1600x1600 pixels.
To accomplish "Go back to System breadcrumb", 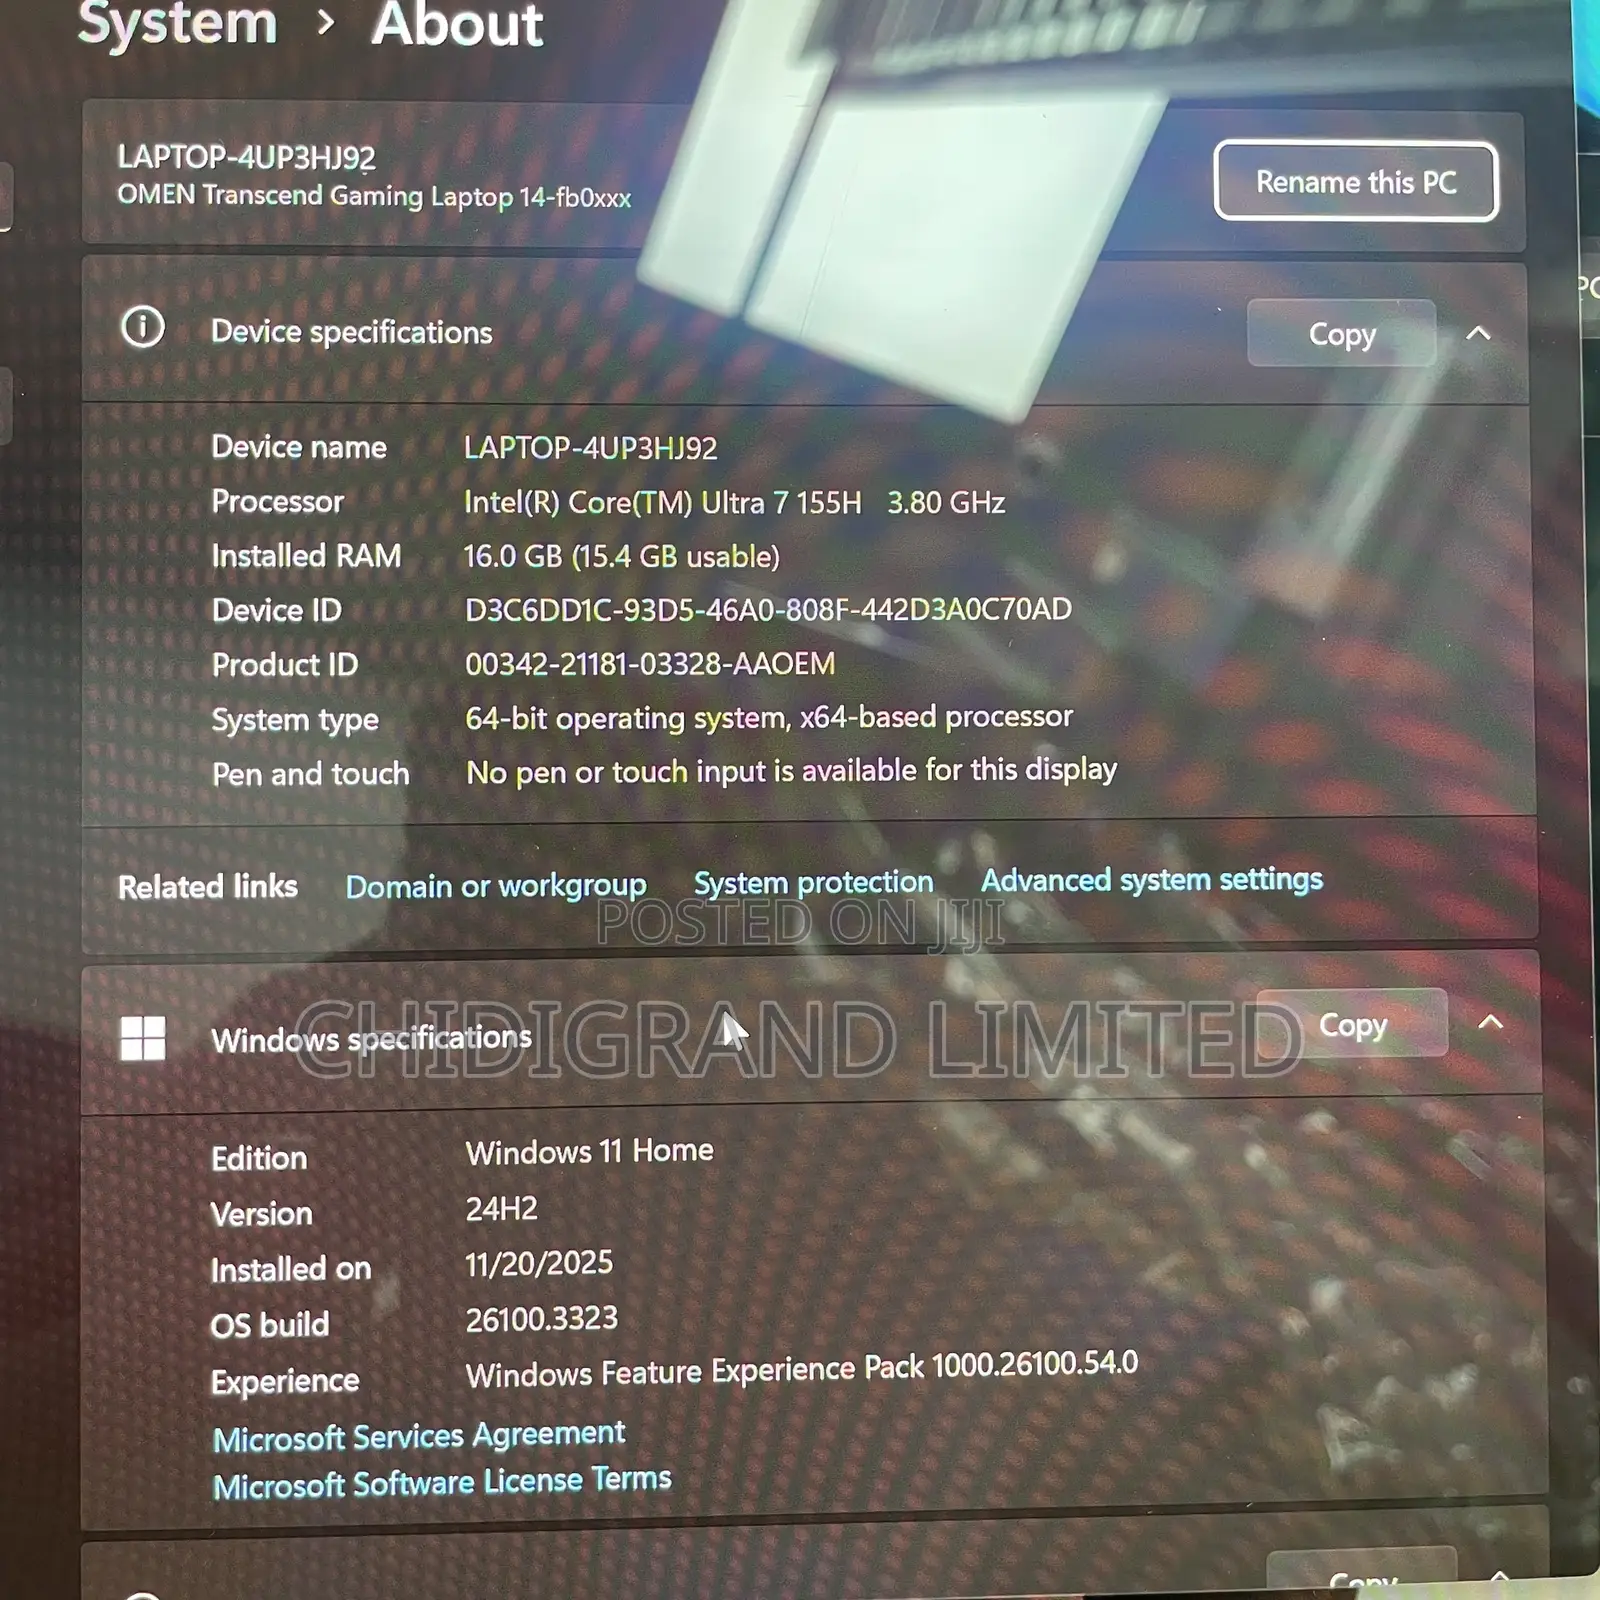I will (x=177, y=22).
